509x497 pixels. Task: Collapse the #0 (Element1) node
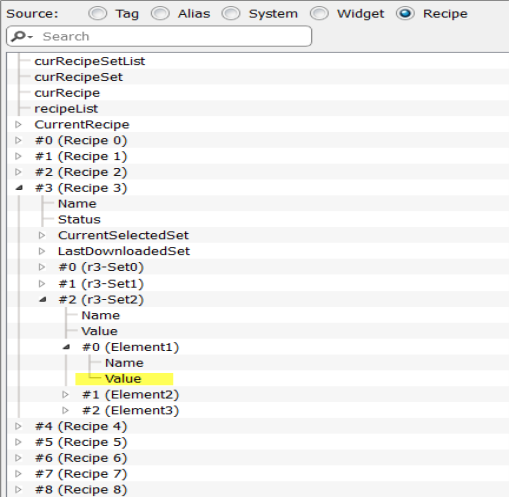click(x=66, y=347)
